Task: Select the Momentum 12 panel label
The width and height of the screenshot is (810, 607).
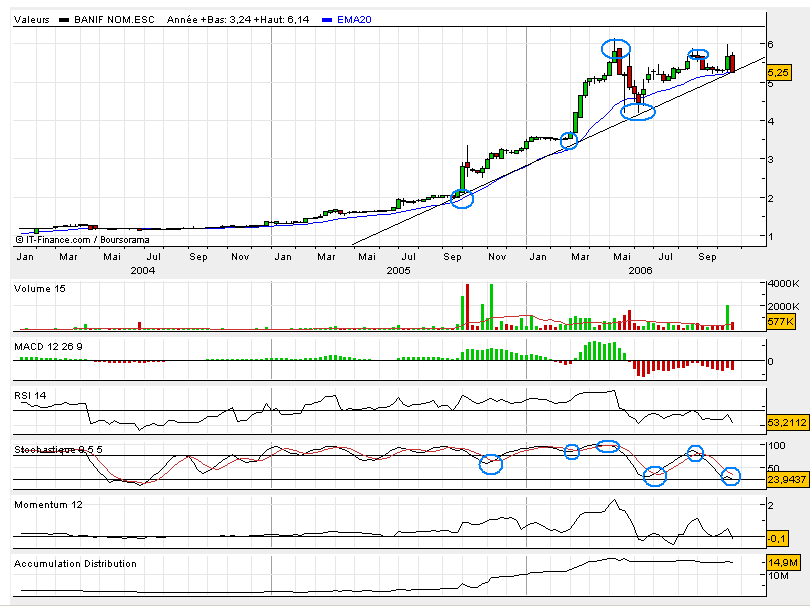Action: pyautogui.click(x=48, y=505)
